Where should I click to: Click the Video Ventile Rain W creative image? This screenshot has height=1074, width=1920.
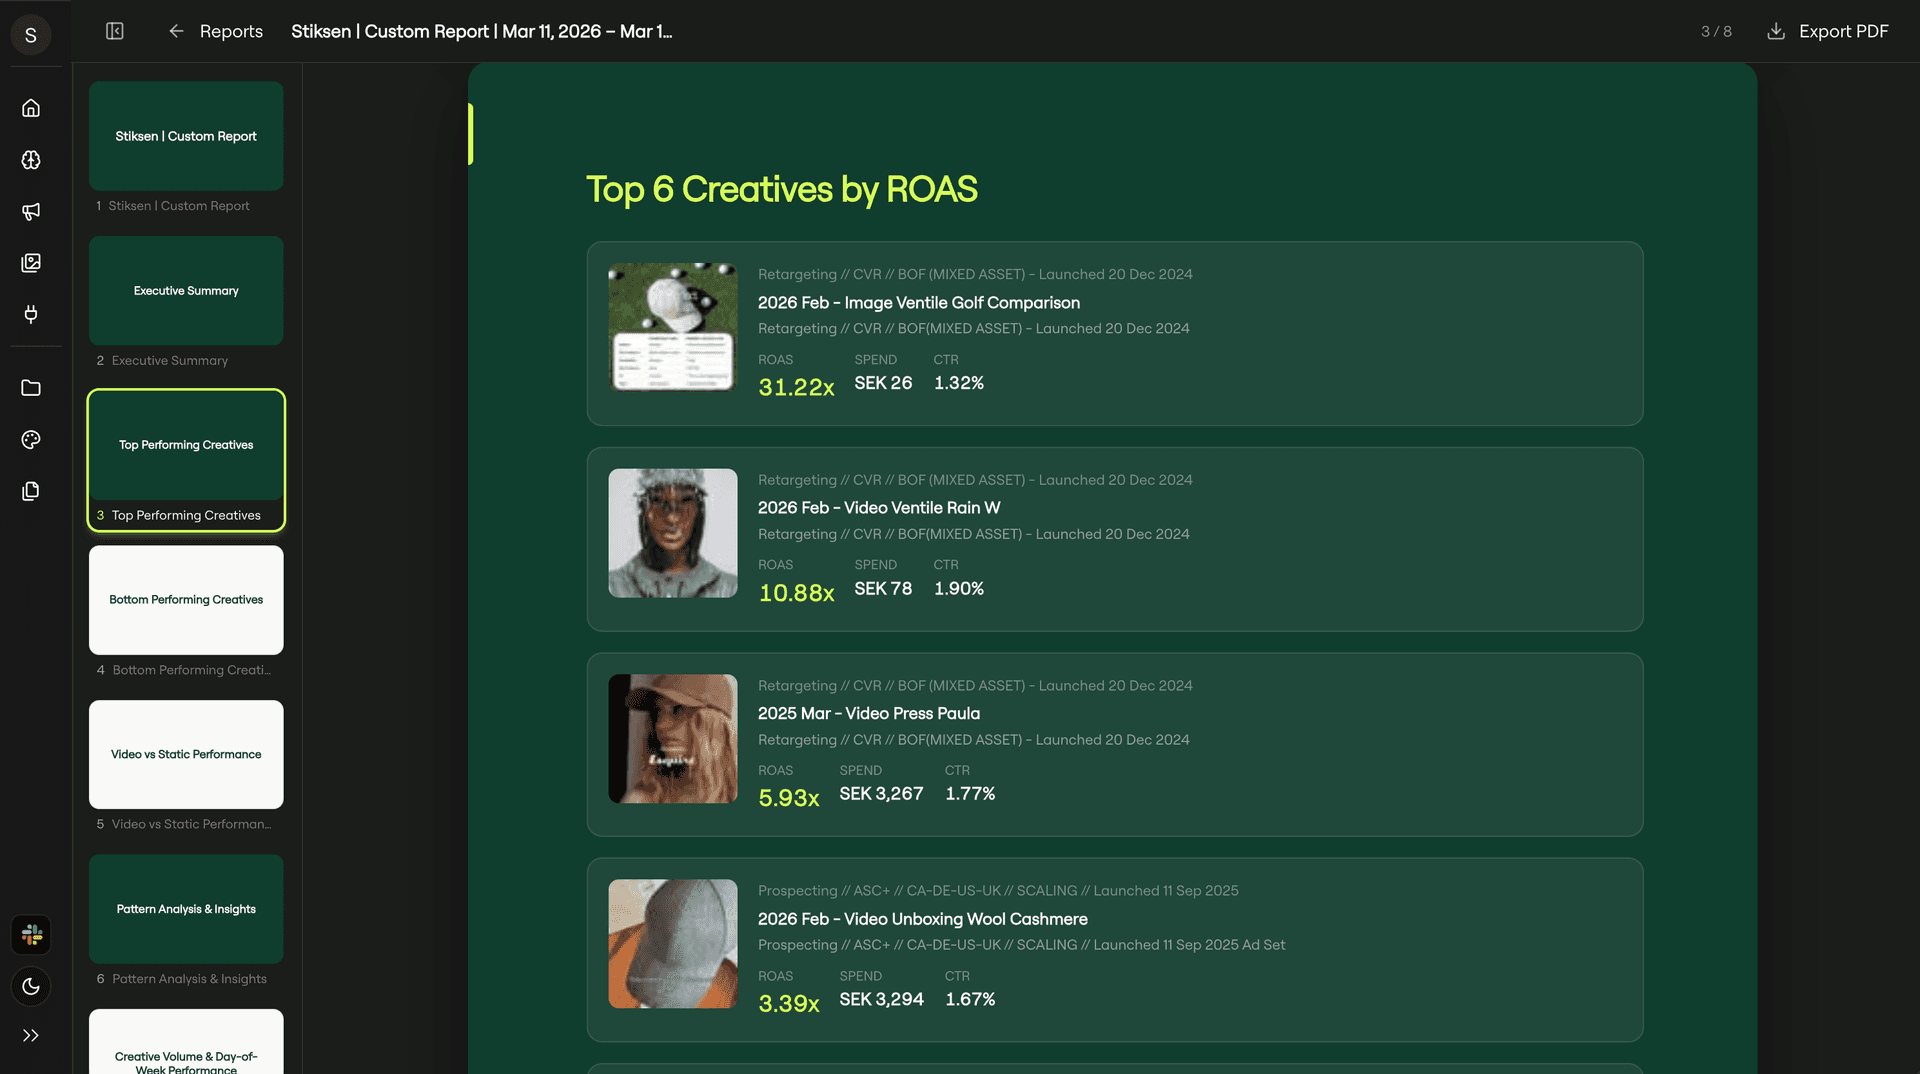point(673,533)
